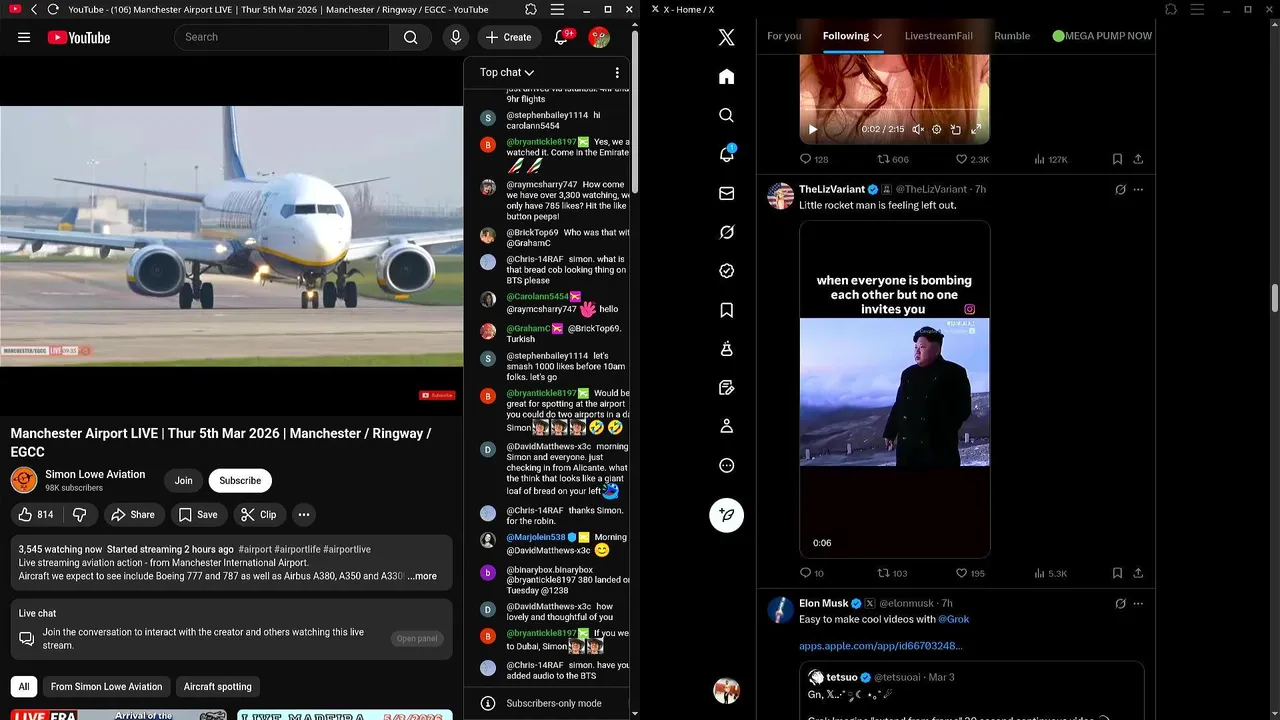This screenshot has width=1280, height=720.
Task: Open Bookmarks in the X sidebar
Action: click(x=727, y=310)
